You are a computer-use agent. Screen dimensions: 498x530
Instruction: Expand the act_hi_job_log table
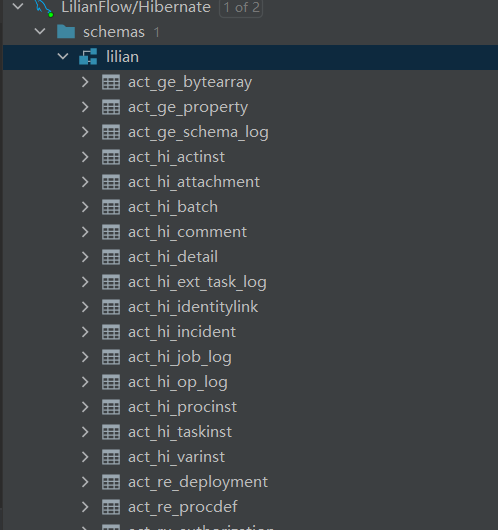(x=85, y=357)
